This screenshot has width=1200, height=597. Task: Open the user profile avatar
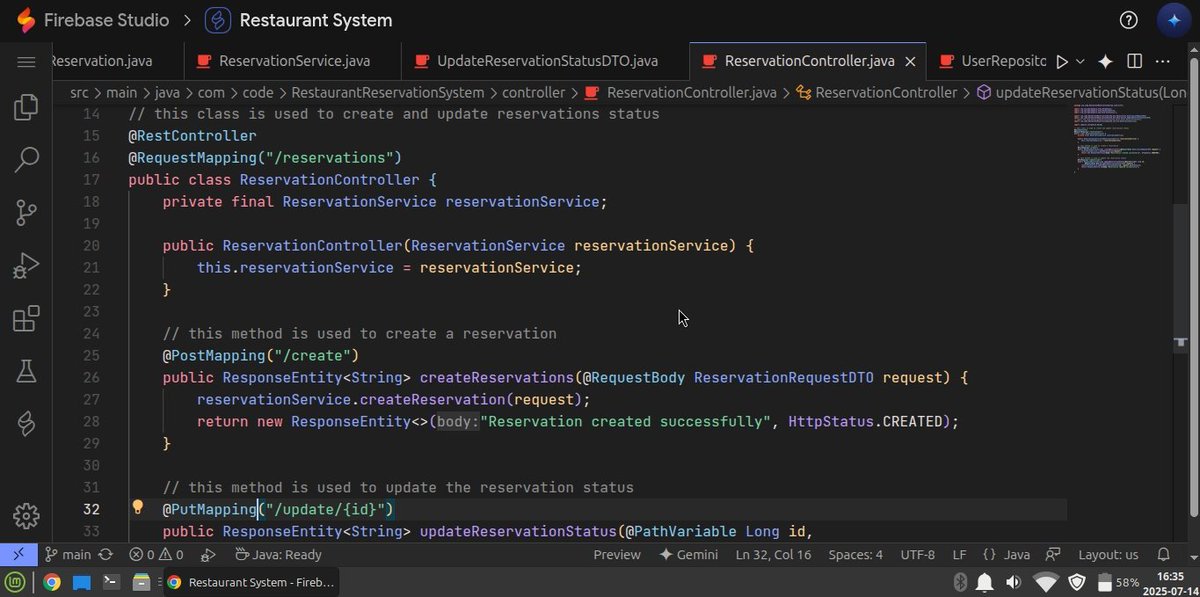(1173, 20)
